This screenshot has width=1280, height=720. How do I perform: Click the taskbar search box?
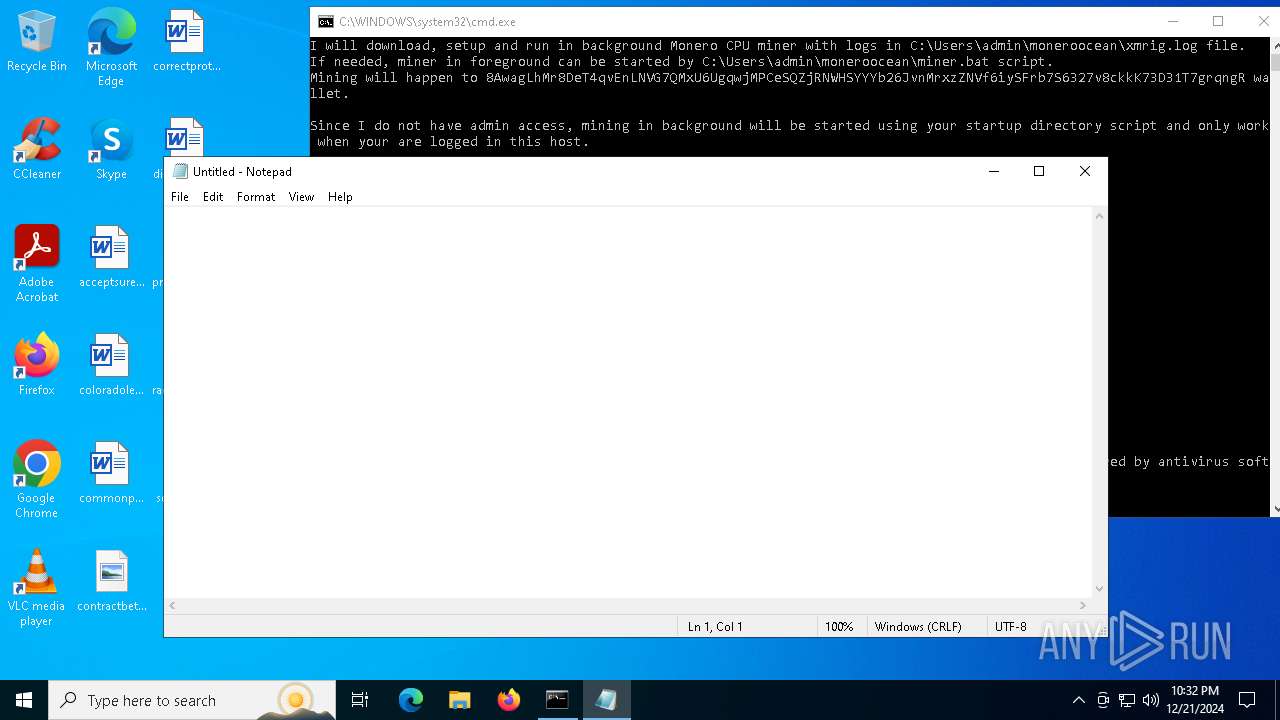pos(192,700)
